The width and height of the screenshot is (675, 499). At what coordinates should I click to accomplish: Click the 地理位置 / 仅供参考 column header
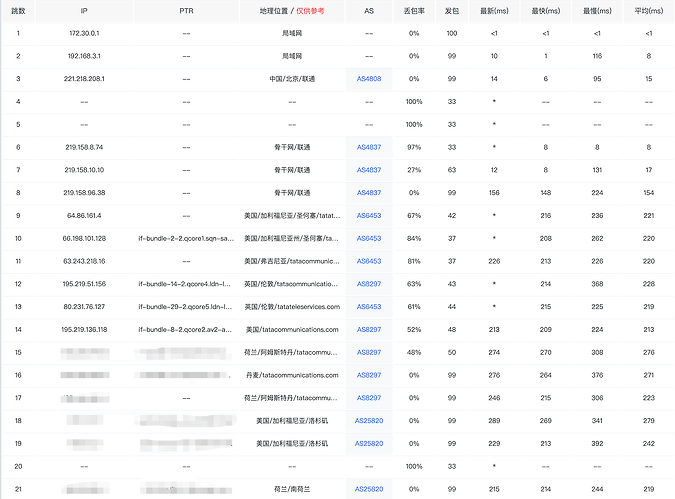point(292,11)
